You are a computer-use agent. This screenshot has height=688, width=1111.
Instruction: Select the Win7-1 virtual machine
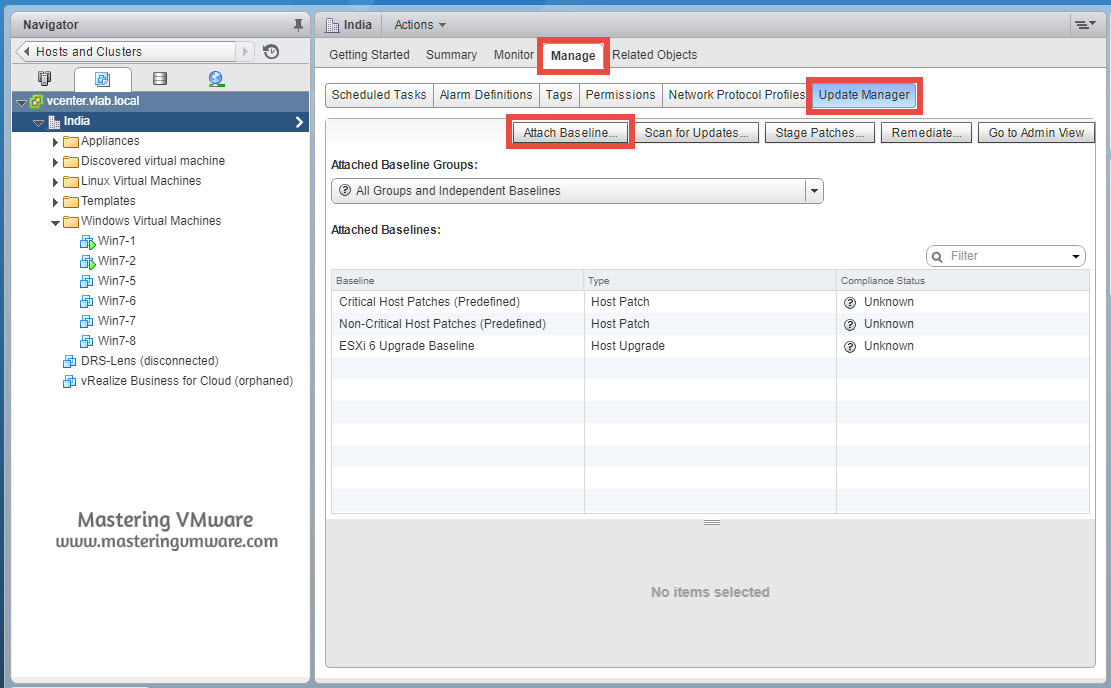point(116,241)
